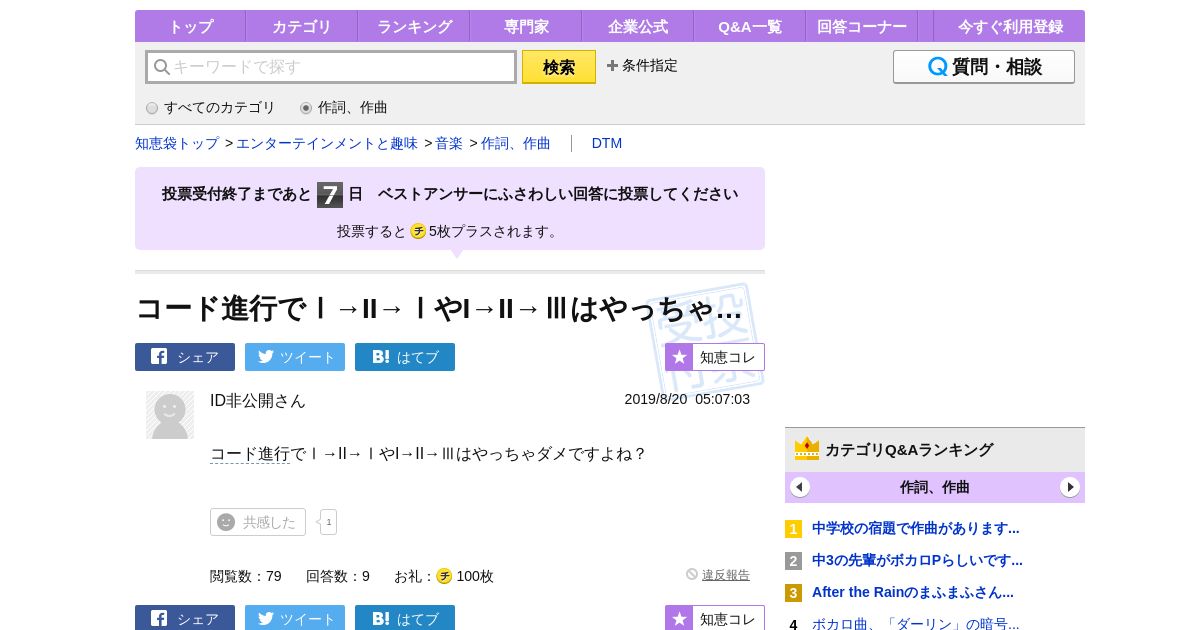
Task: Click the 回答数：9 text
Action: [x=338, y=576]
